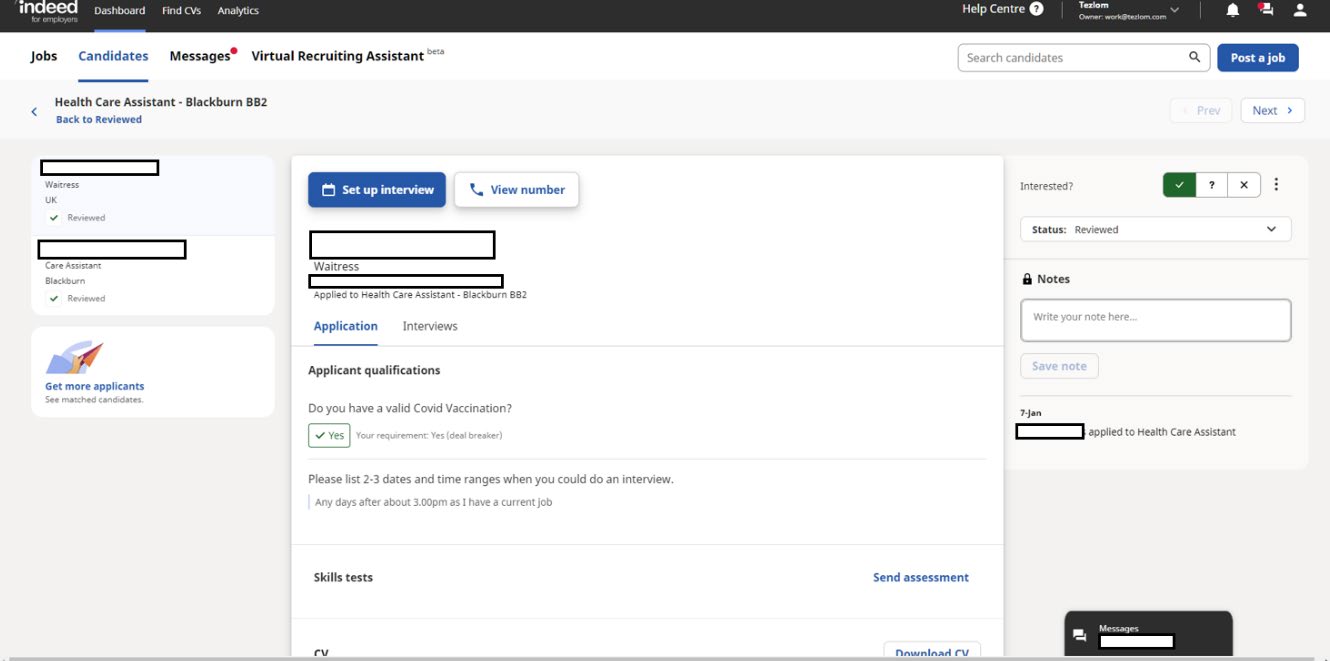Open the messages chat icon in header
The height and width of the screenshot is (661, 1330).
(1266, 10)
